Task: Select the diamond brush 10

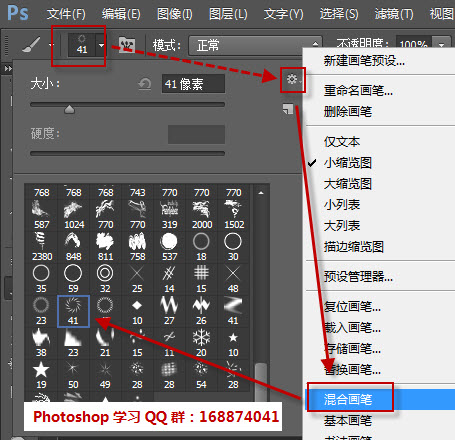Action: pos(137,311)
